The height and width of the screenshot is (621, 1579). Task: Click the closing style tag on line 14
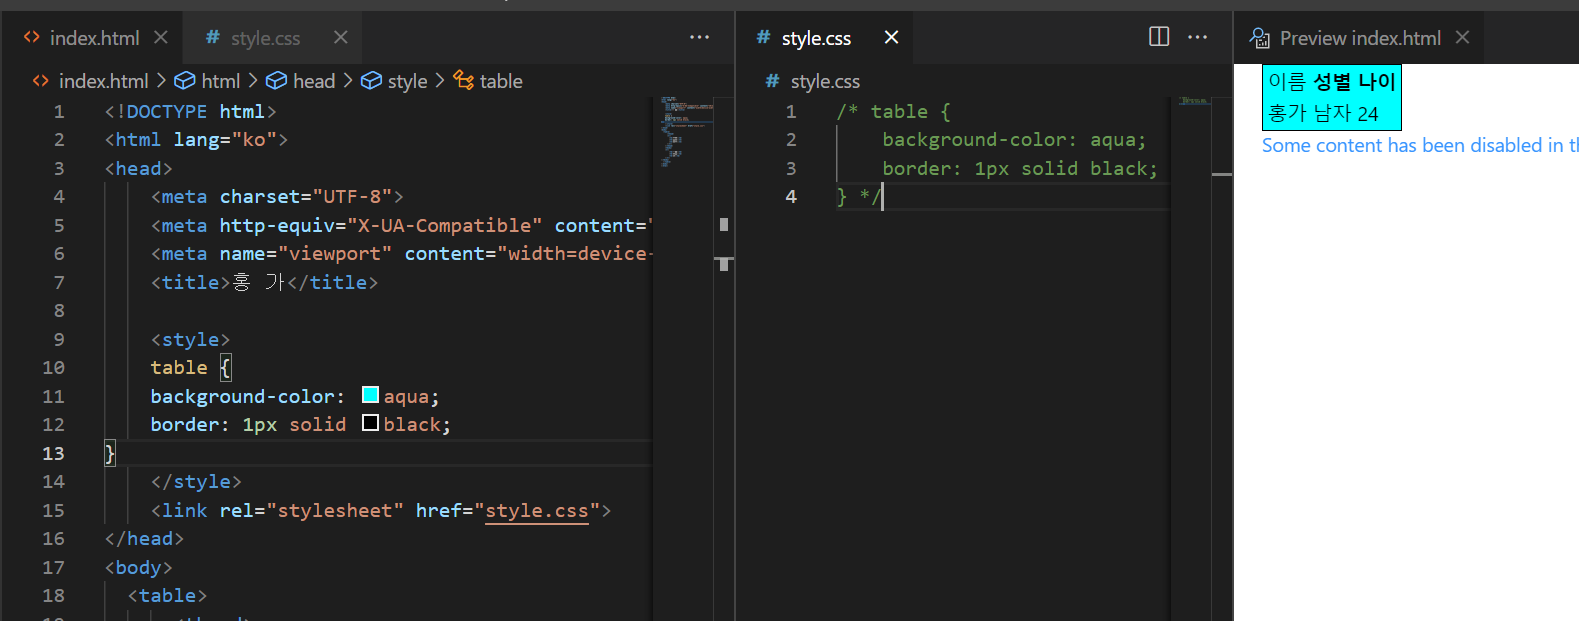[x=196, y=481]
